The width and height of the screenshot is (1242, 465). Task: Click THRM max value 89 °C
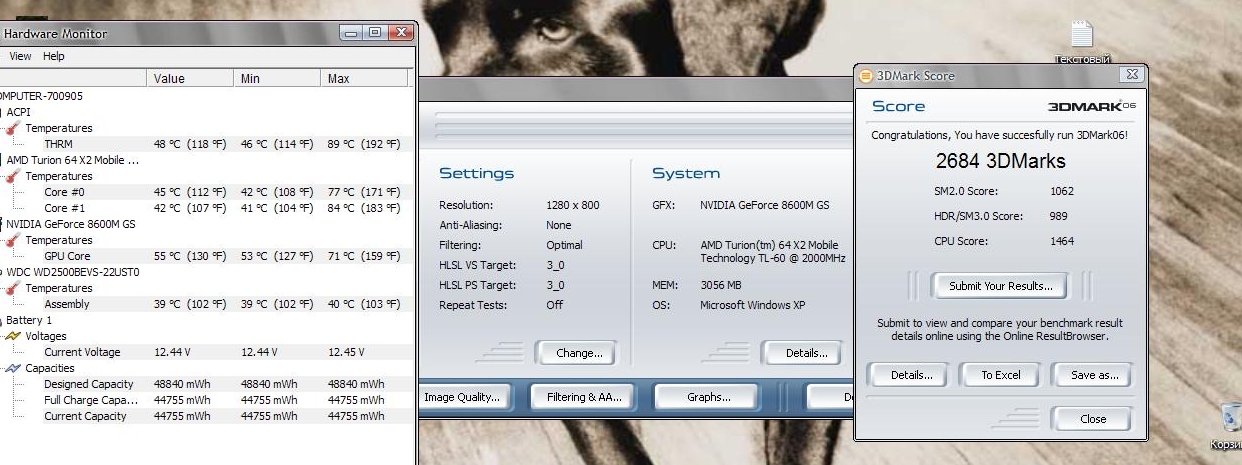coord(364,144)
